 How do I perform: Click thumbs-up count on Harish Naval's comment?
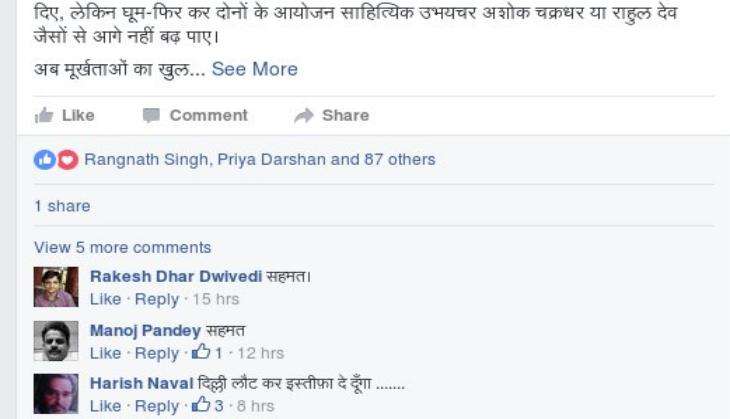click(x=208, y=405)
